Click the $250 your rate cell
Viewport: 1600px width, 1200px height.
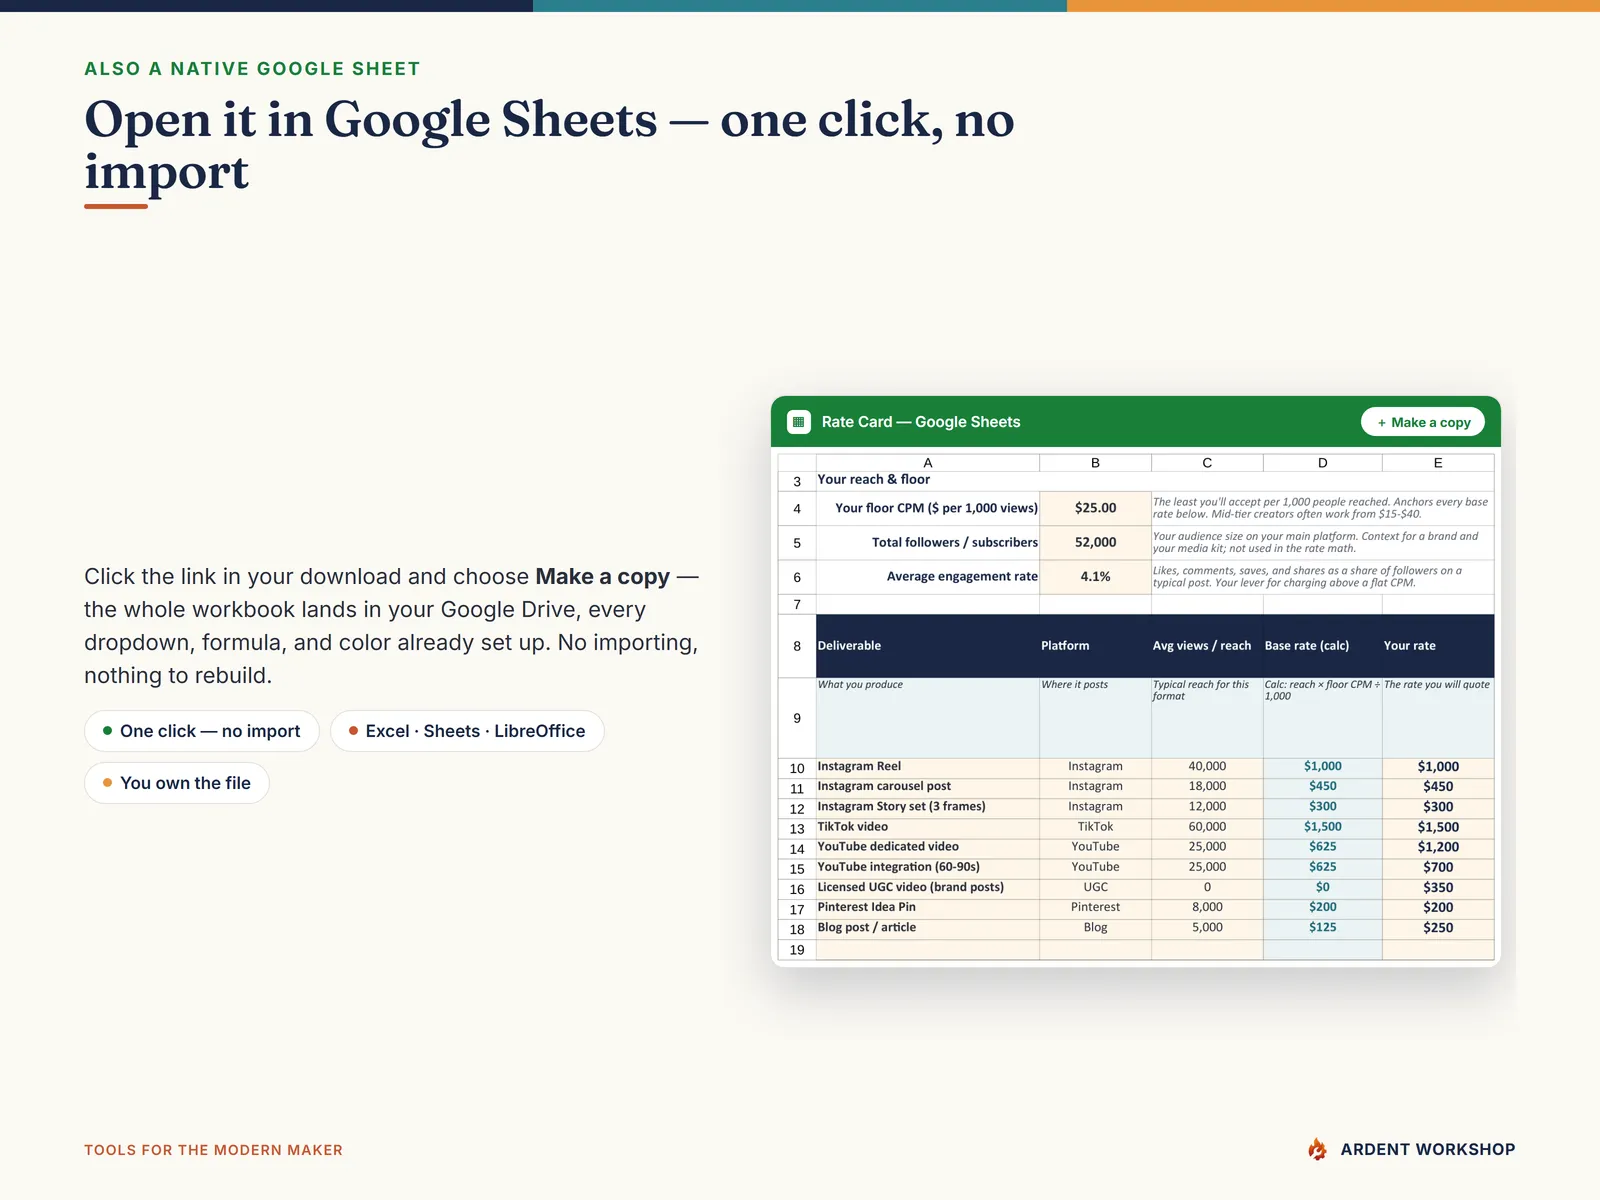click(x=1438, y=928)
